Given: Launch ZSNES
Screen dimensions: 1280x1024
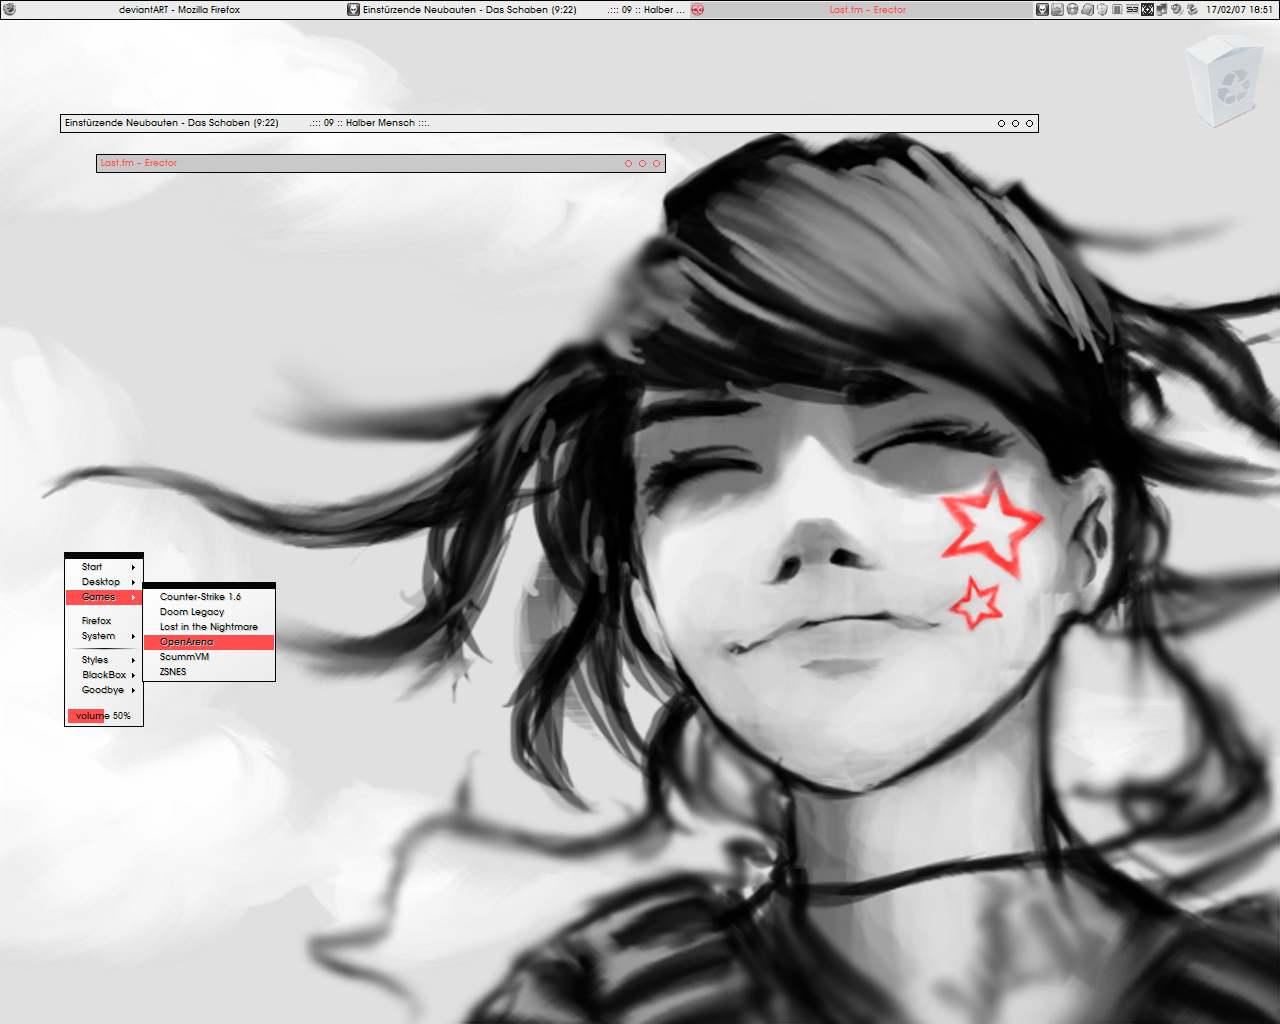Looking at the screenshot, I should point(209,672).
